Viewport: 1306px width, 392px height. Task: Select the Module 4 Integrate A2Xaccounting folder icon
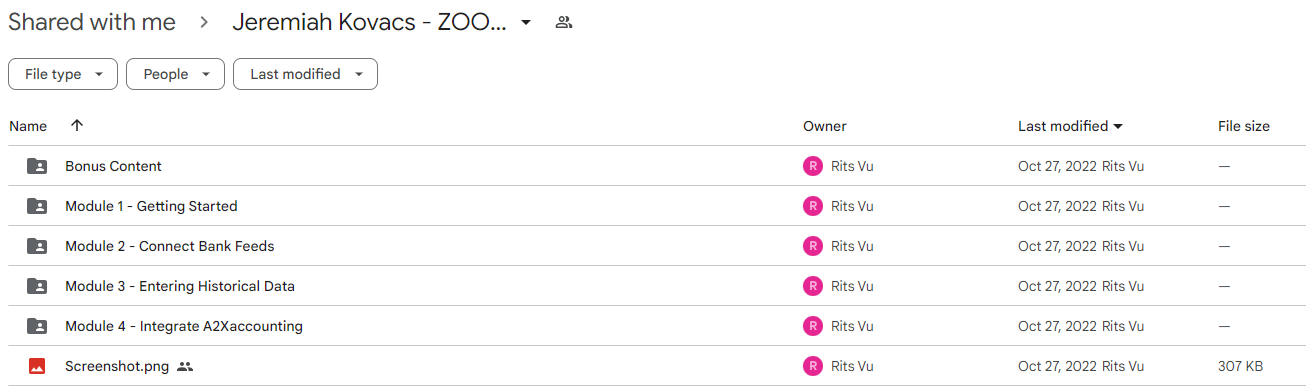[37, 326]
